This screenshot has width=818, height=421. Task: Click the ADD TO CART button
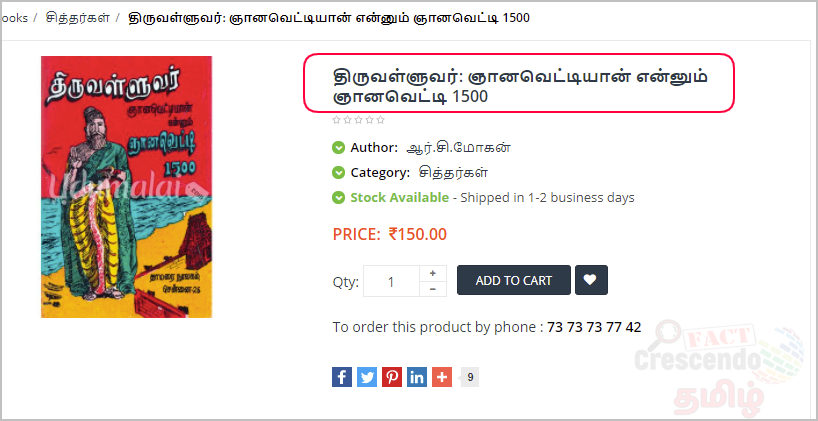514,280
